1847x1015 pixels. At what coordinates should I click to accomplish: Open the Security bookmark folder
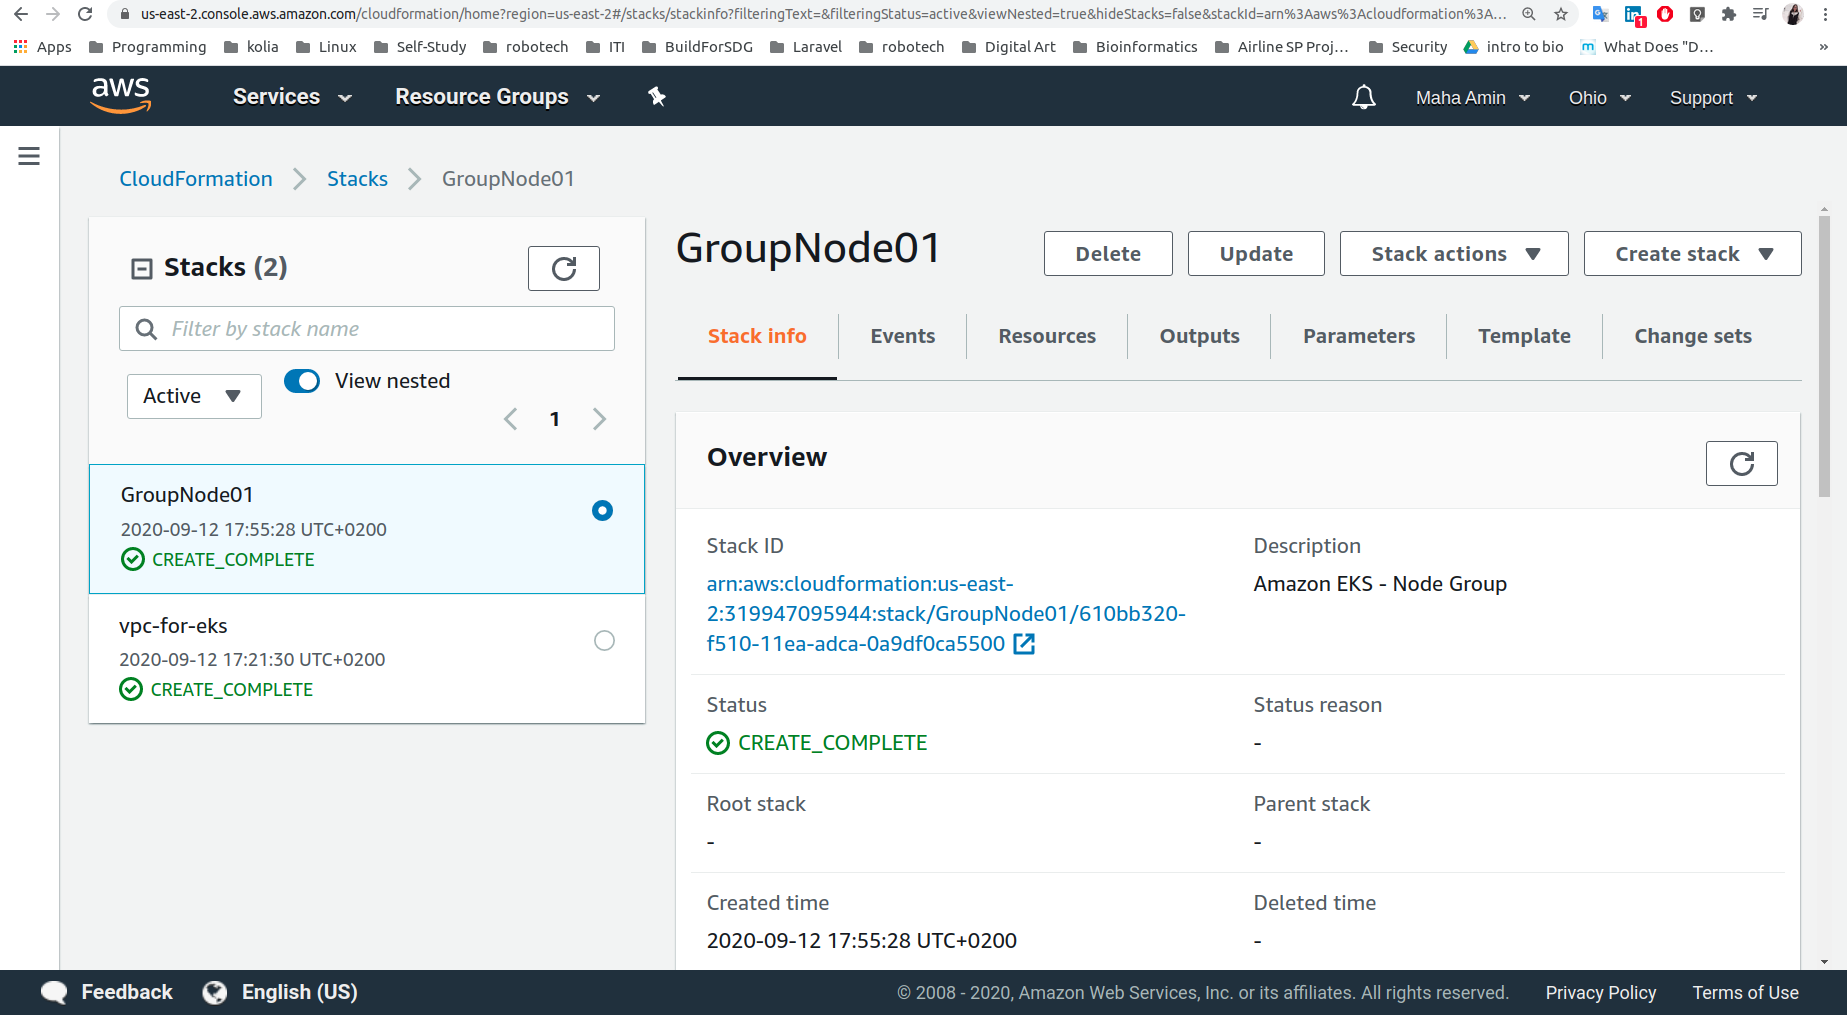(x=1407, y=47)
